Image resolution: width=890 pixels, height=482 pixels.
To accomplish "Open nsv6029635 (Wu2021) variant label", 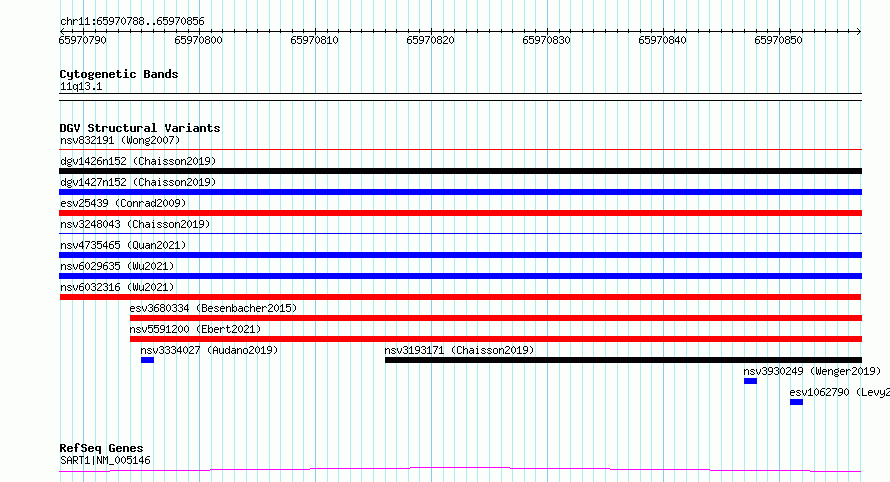I will tap(117, 266).
